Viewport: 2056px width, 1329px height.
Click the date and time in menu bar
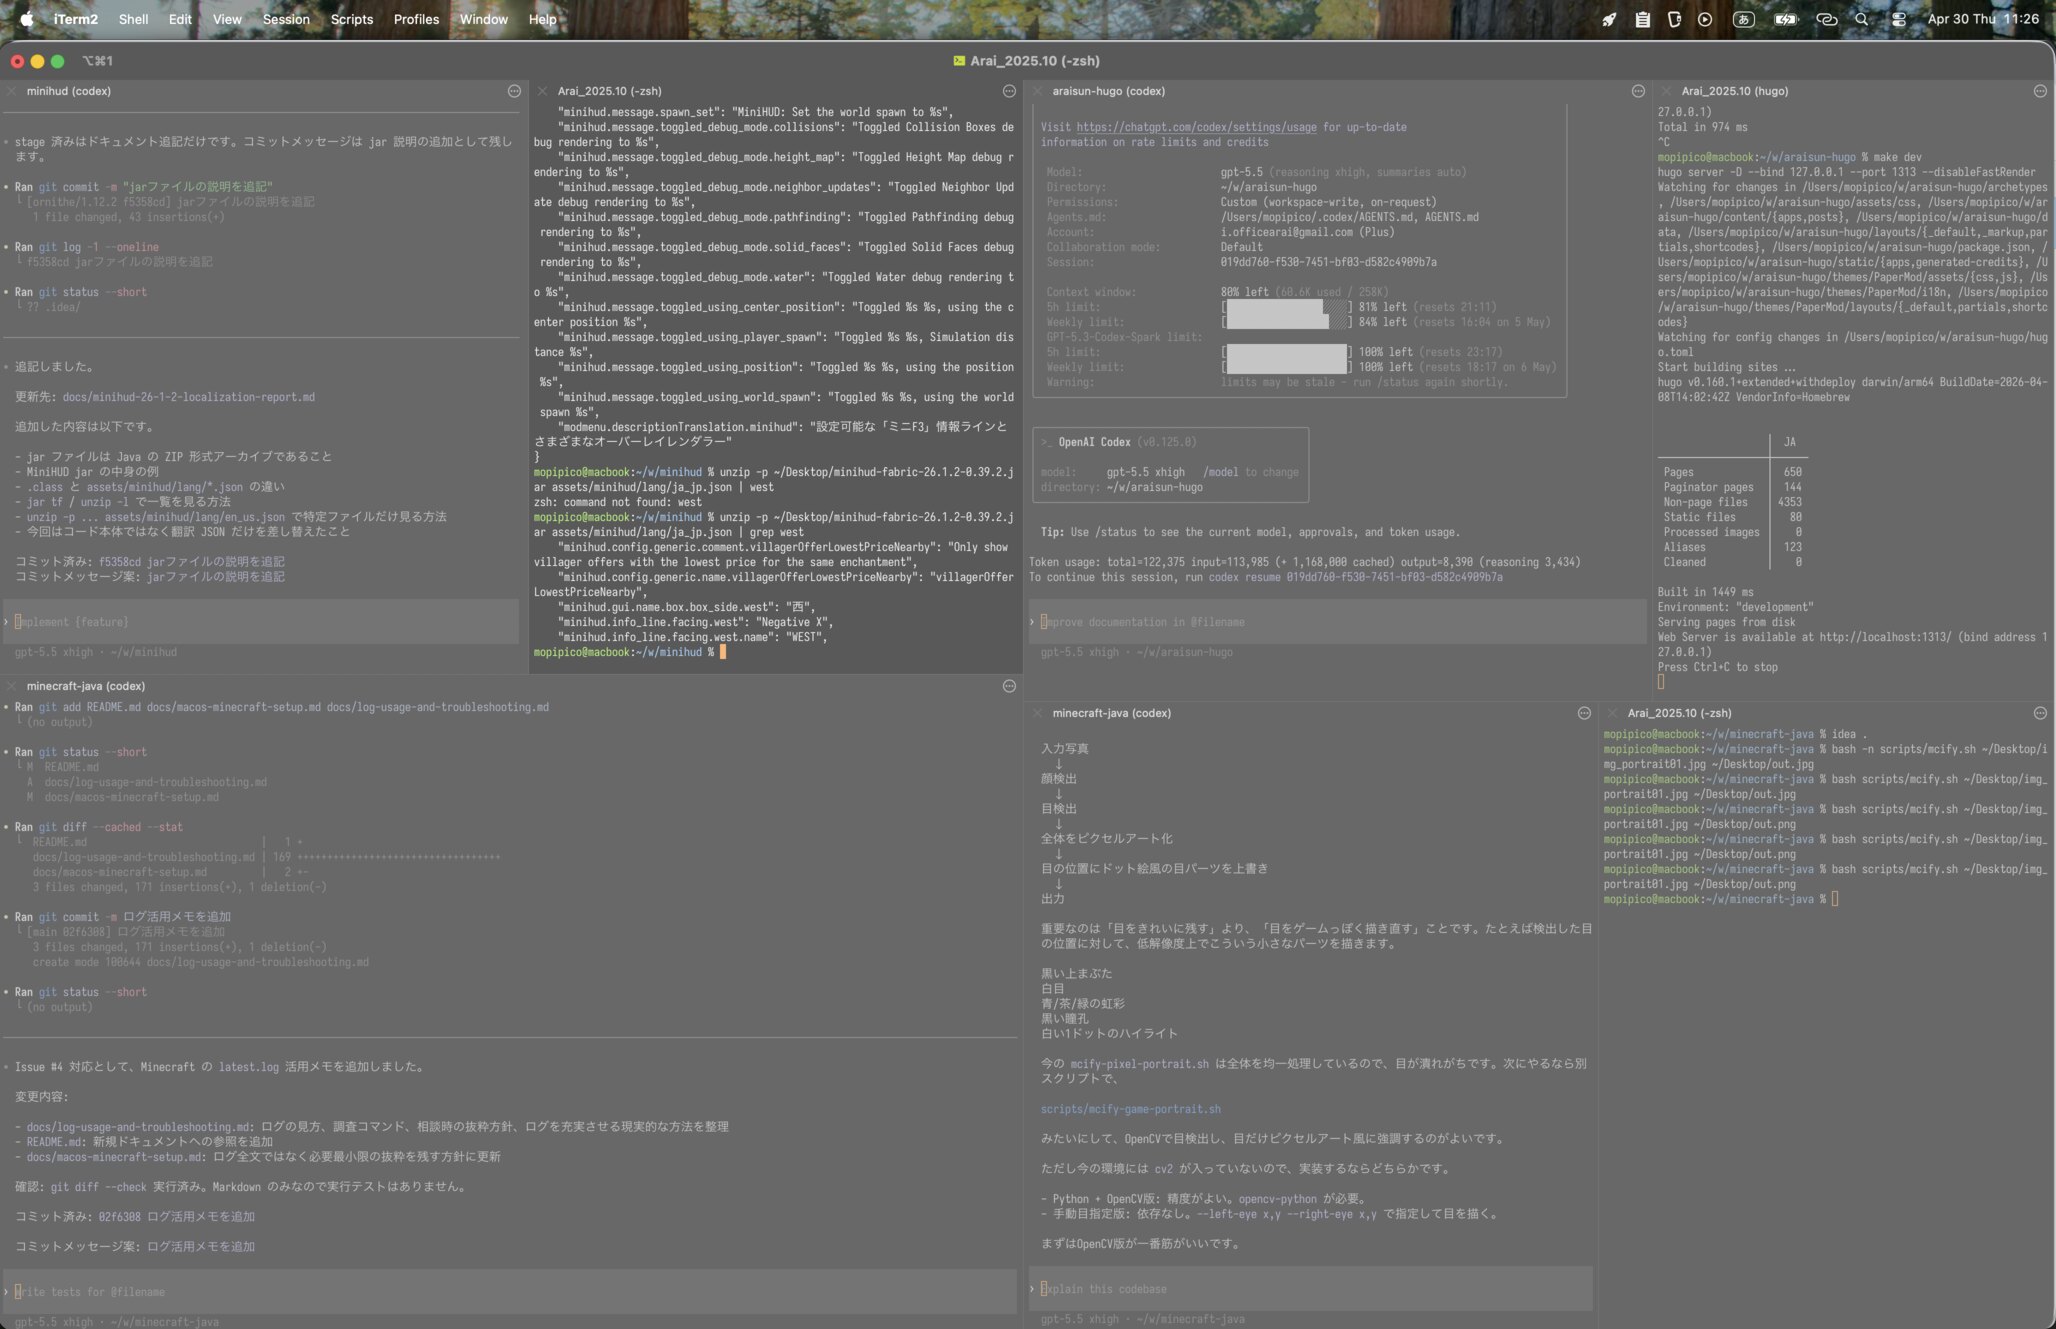1983,19
